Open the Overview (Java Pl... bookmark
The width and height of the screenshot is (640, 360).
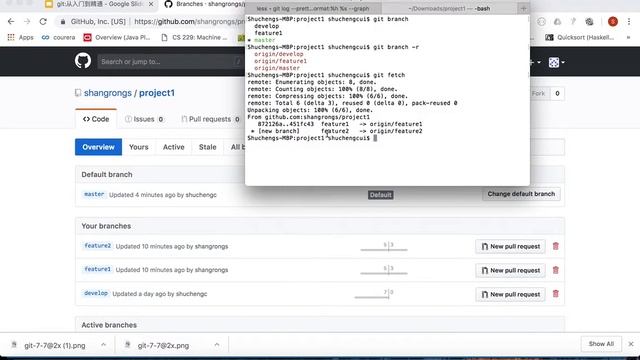(117, 38)
